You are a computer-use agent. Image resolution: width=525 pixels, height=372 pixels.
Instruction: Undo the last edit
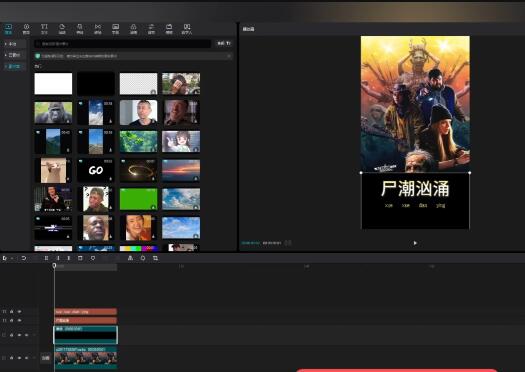point(24,258)
